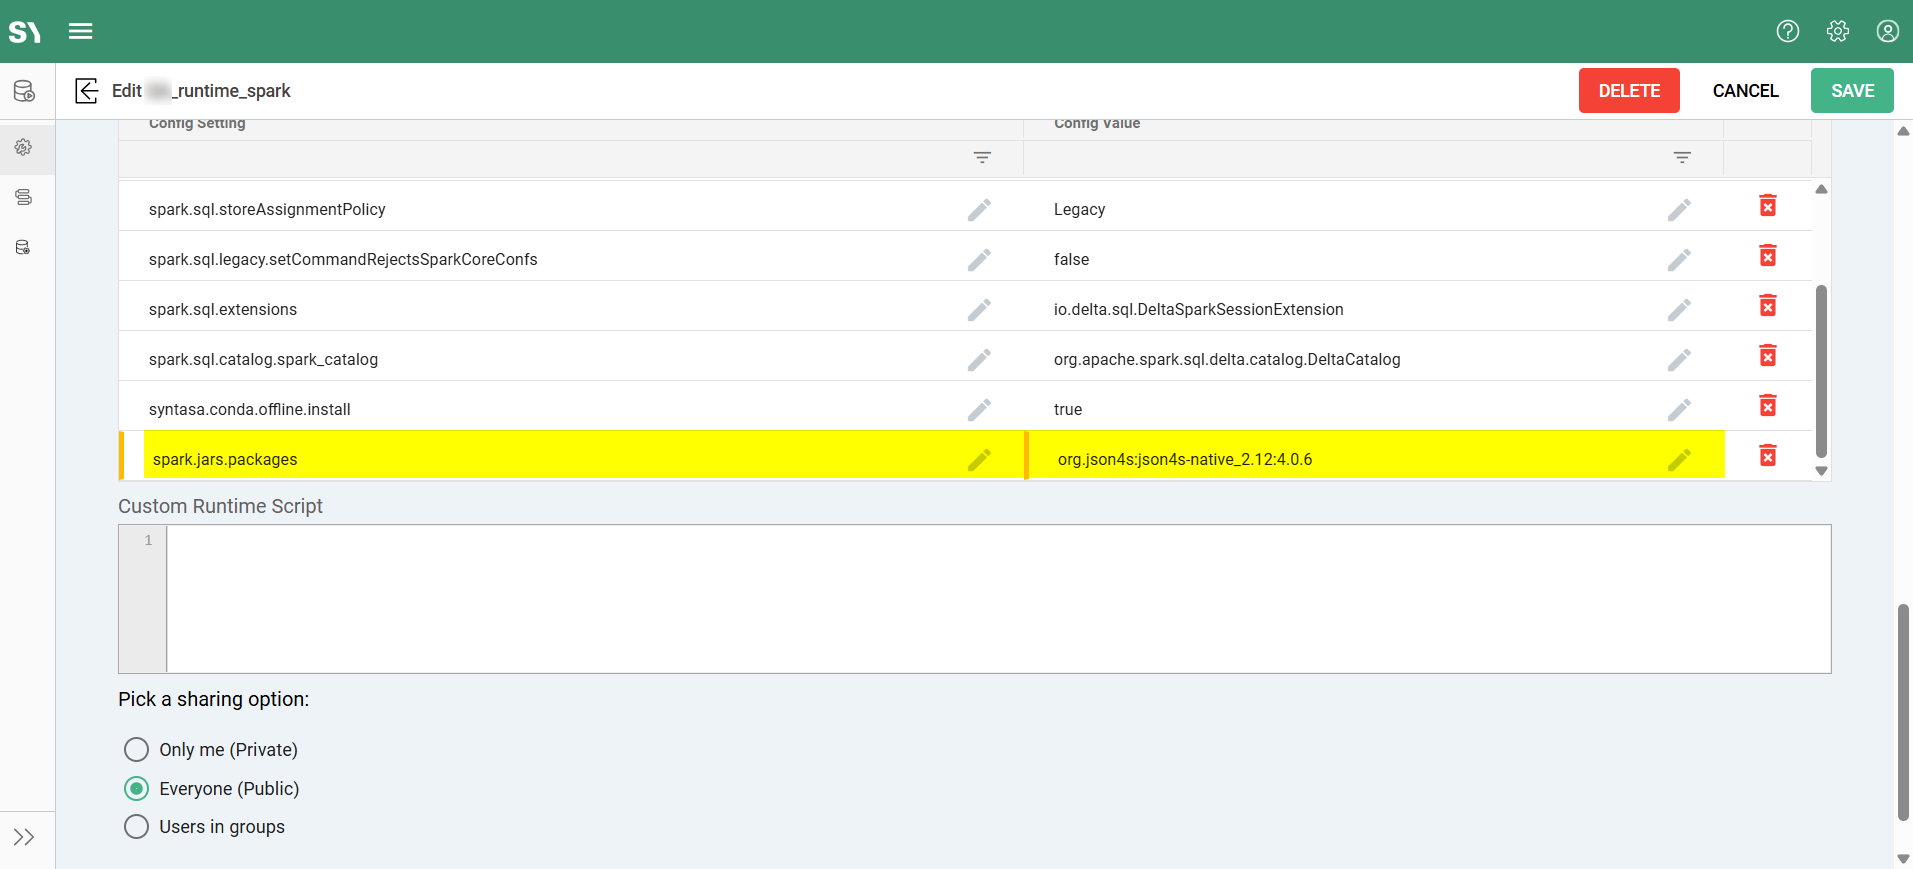Open the gear section in left sidebar
Screen dimensions: 1913x869
tap(24, 148)
